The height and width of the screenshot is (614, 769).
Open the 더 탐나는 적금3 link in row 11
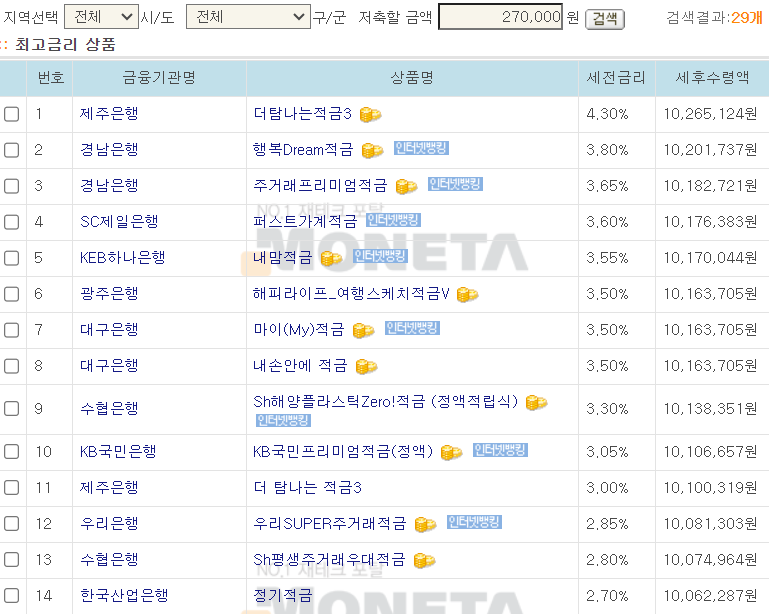[308, 487]
